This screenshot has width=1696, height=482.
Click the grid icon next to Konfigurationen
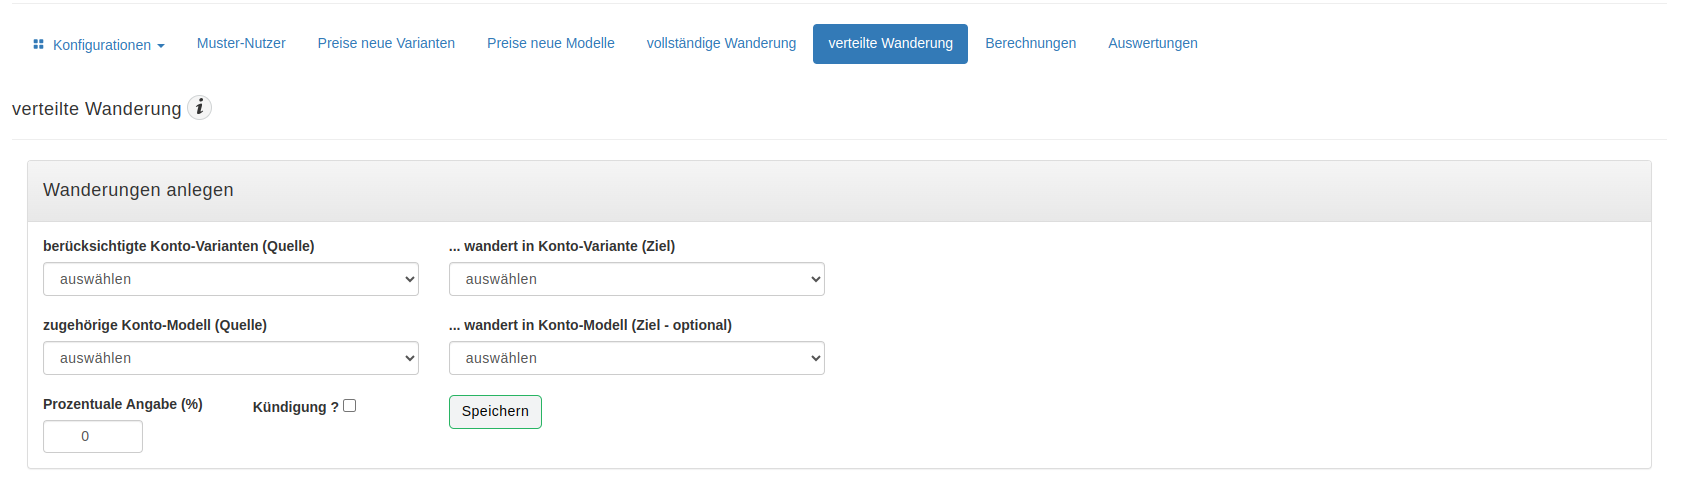pyautogui.click(x=38, y=44)
